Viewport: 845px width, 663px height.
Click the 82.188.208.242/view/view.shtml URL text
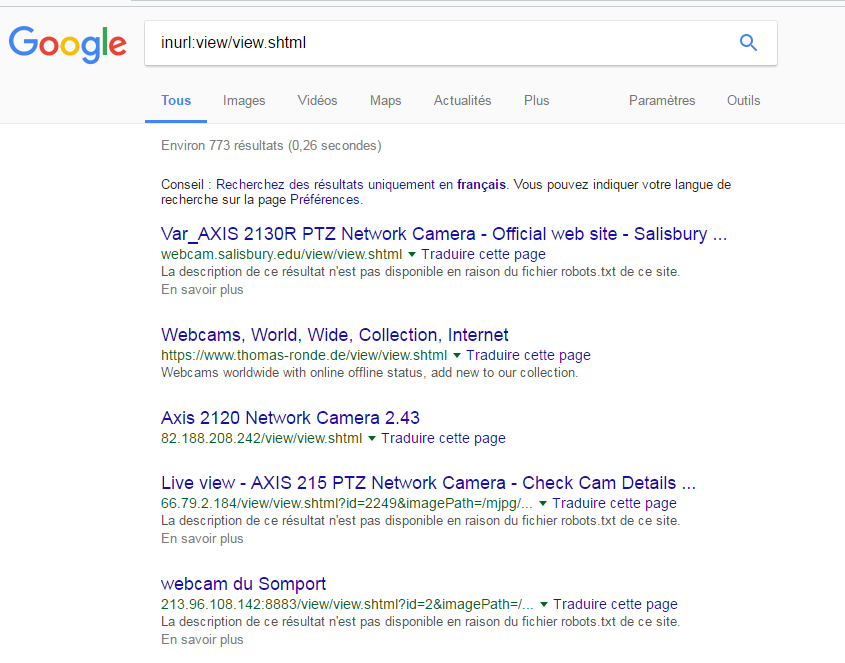261,438
